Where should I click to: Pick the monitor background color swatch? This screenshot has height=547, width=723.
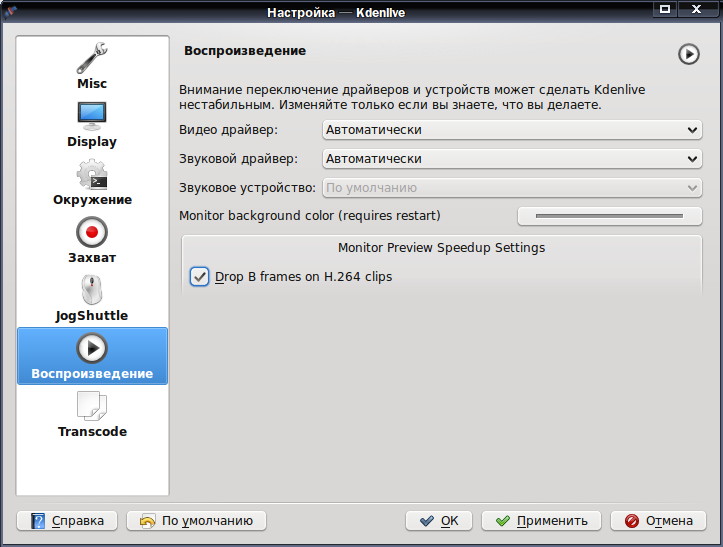click(610, 216)
